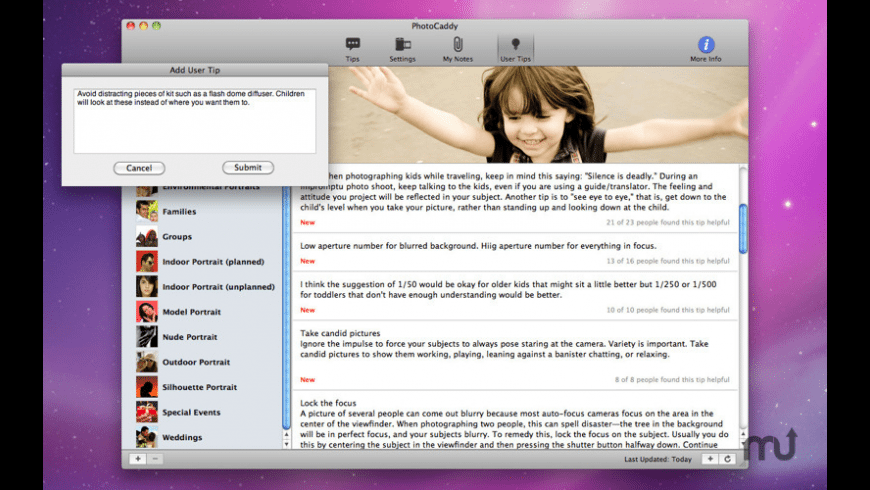Select the Families category thumbnail
Screen dimensions: 870x490
pos(146,211)
